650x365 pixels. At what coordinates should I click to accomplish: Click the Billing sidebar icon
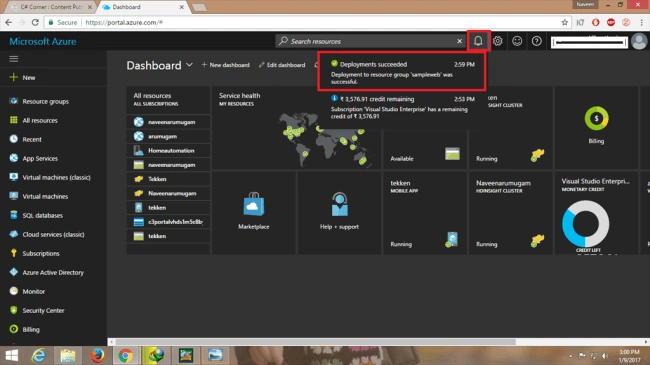pyautogui.click(x=14, y=329)
